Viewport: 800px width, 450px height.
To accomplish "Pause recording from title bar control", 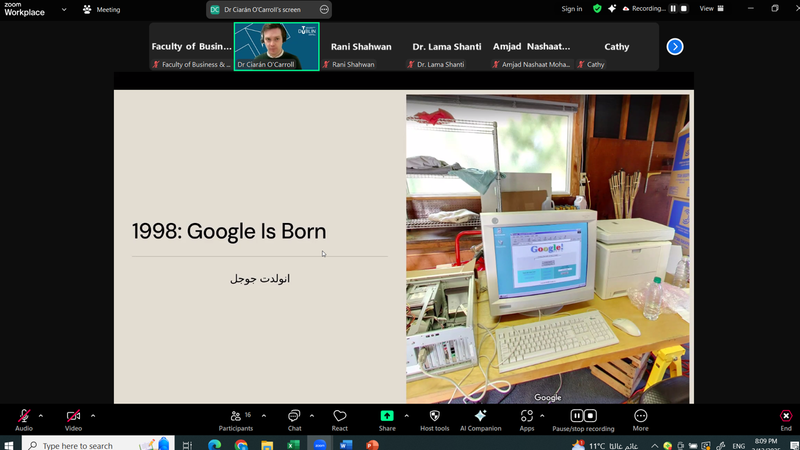I will [673, 9].
